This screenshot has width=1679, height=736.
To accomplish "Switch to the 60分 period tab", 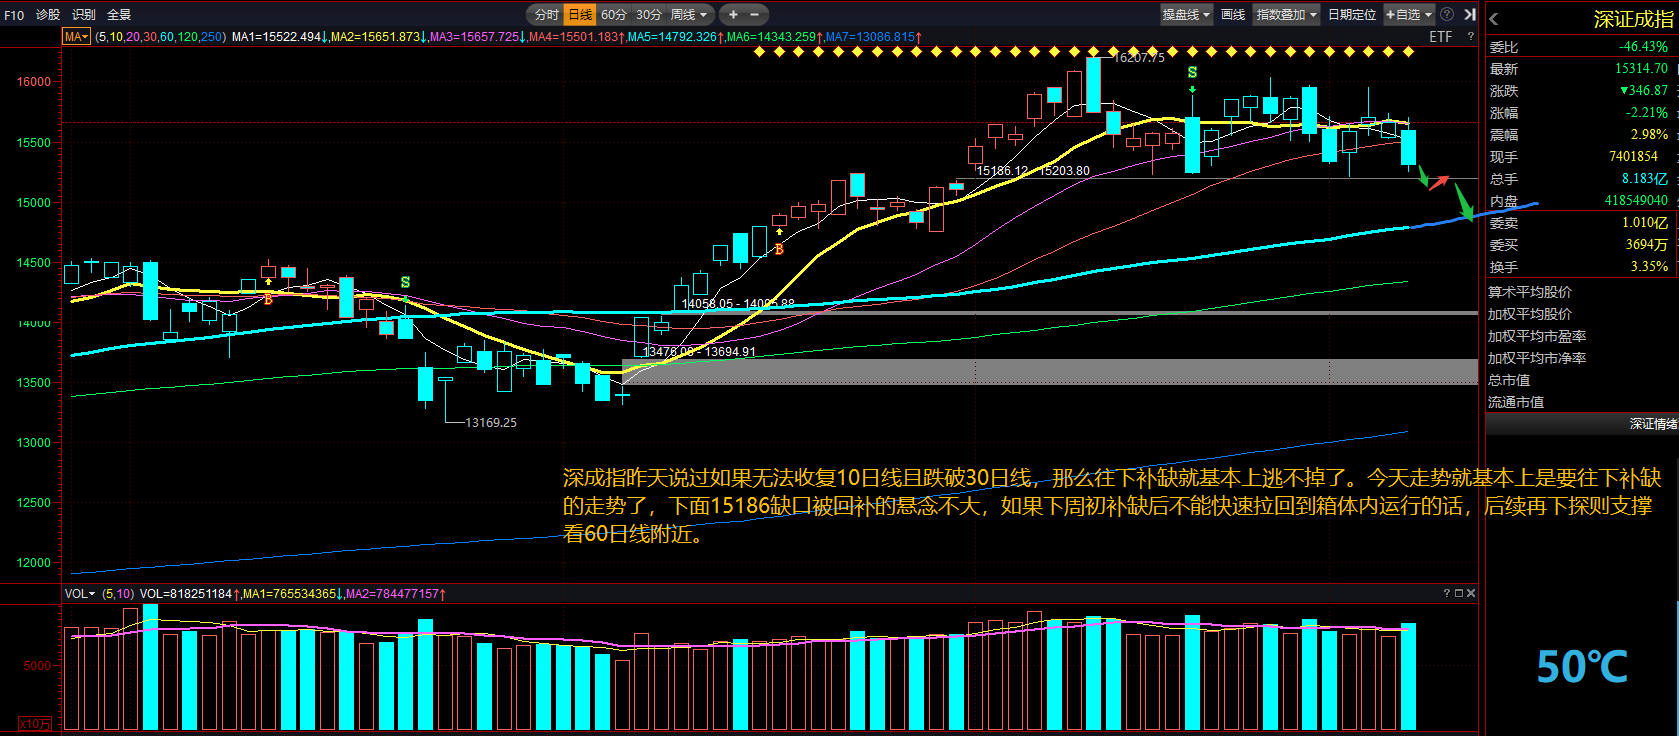I will [x=614, y=15].
